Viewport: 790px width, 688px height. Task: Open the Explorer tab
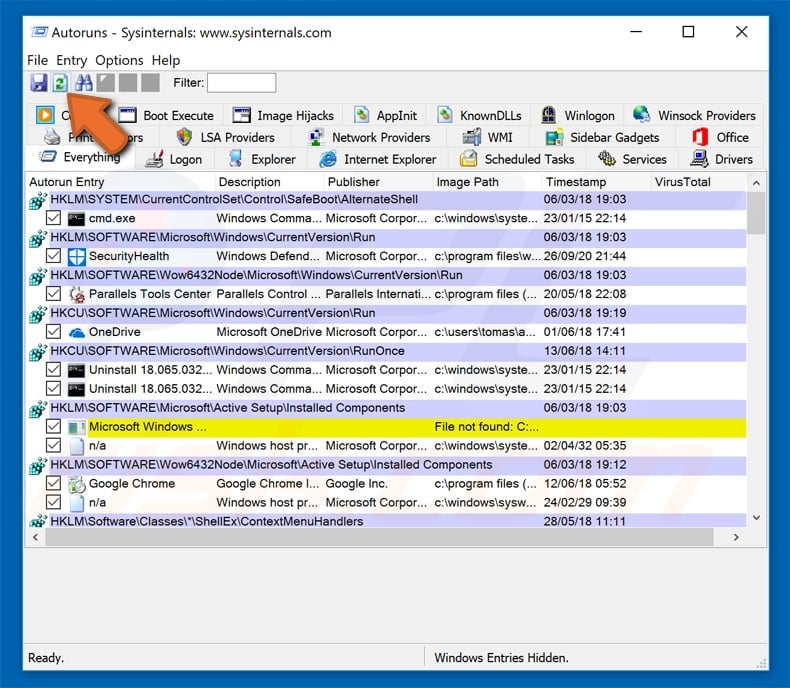(x=262, y=160)
